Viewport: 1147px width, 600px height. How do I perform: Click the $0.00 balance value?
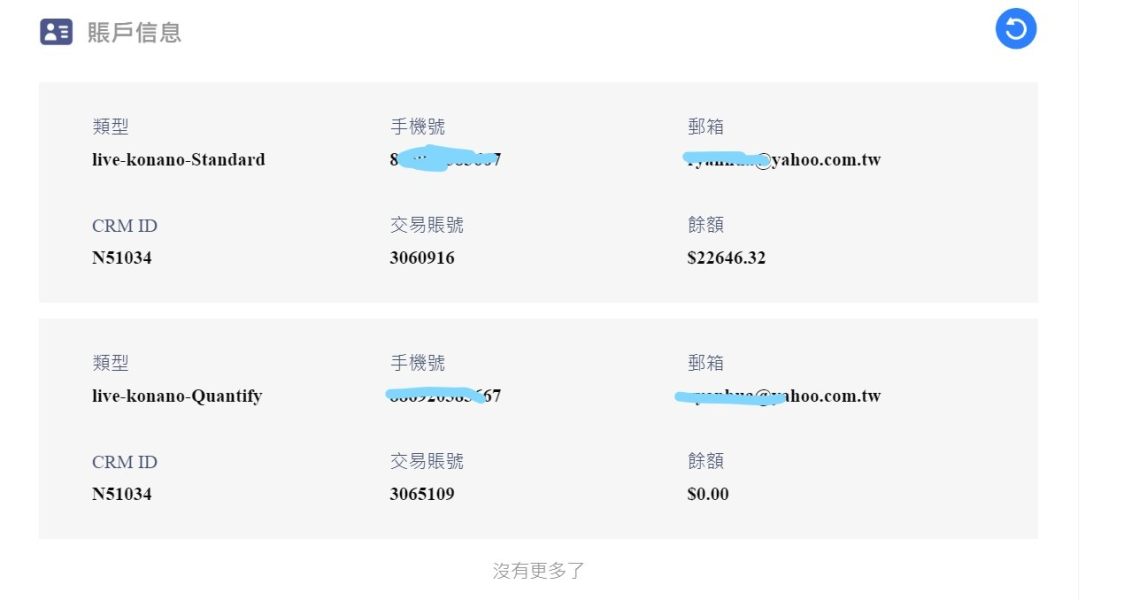708,494
